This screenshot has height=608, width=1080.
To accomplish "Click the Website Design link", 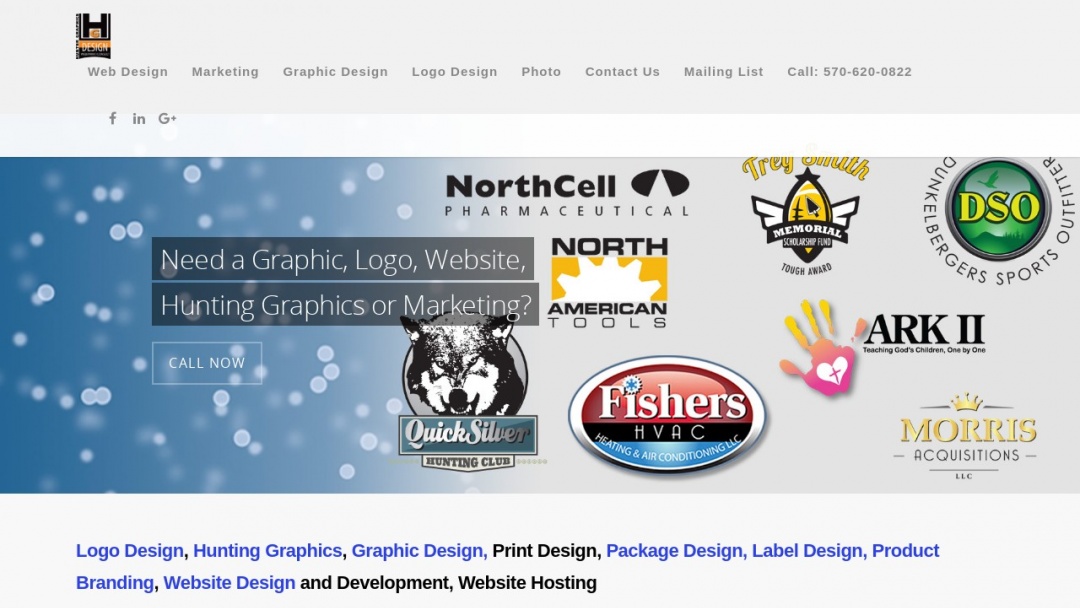I will pos(229,582).
